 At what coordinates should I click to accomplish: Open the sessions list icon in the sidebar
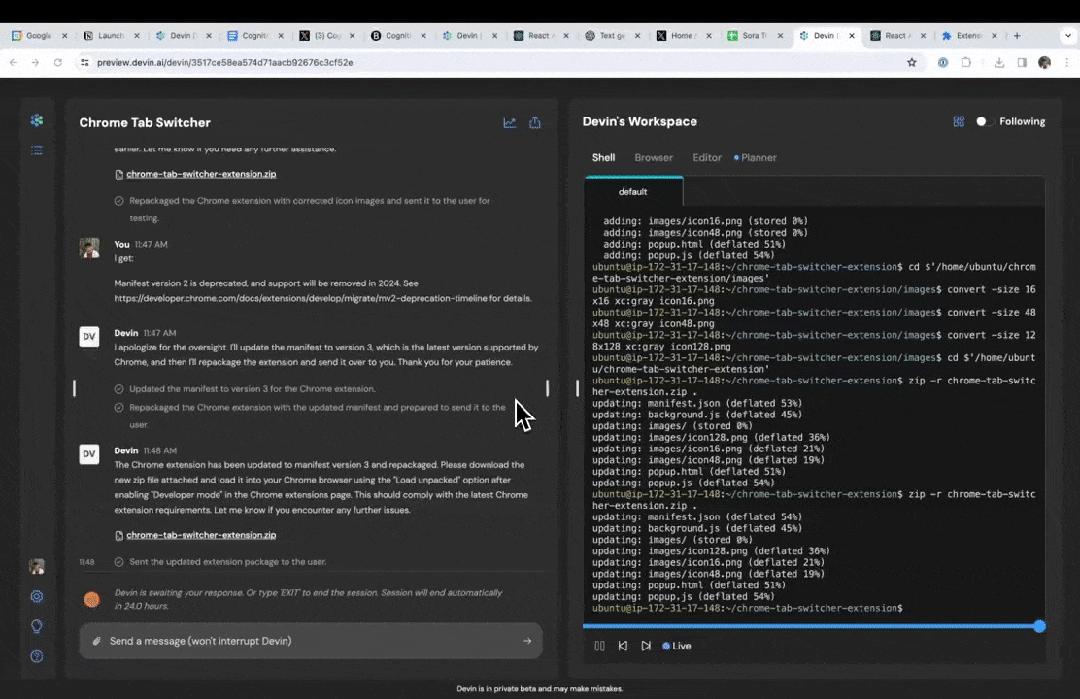(x=37, y=150)
